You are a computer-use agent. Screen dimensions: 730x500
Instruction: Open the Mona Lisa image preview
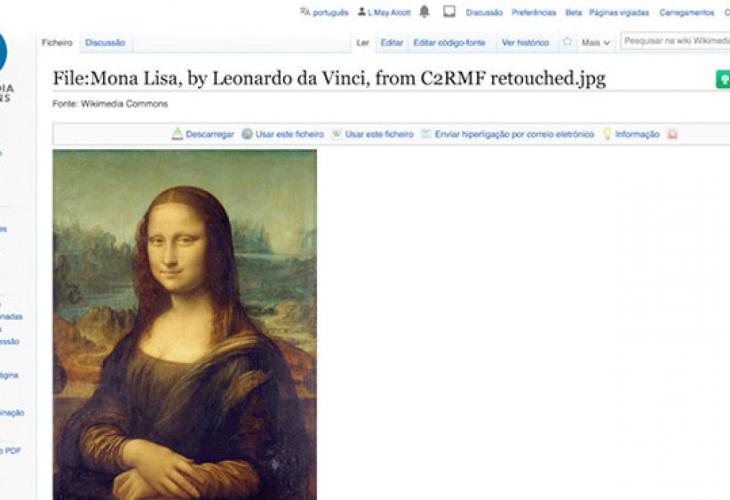pyautogui.click(x=185, y=324)
